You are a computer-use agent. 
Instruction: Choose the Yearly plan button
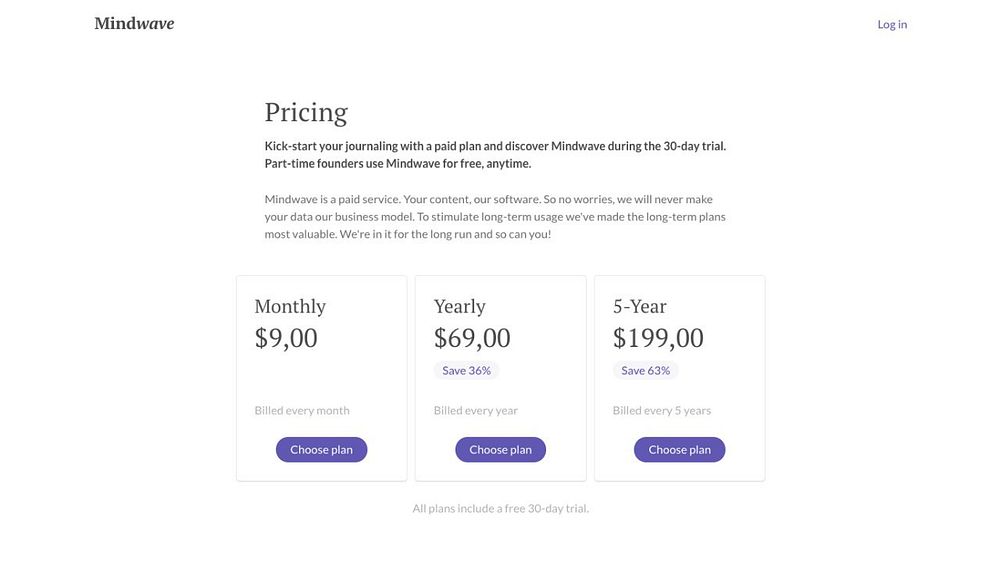click(x=500, y=450)
